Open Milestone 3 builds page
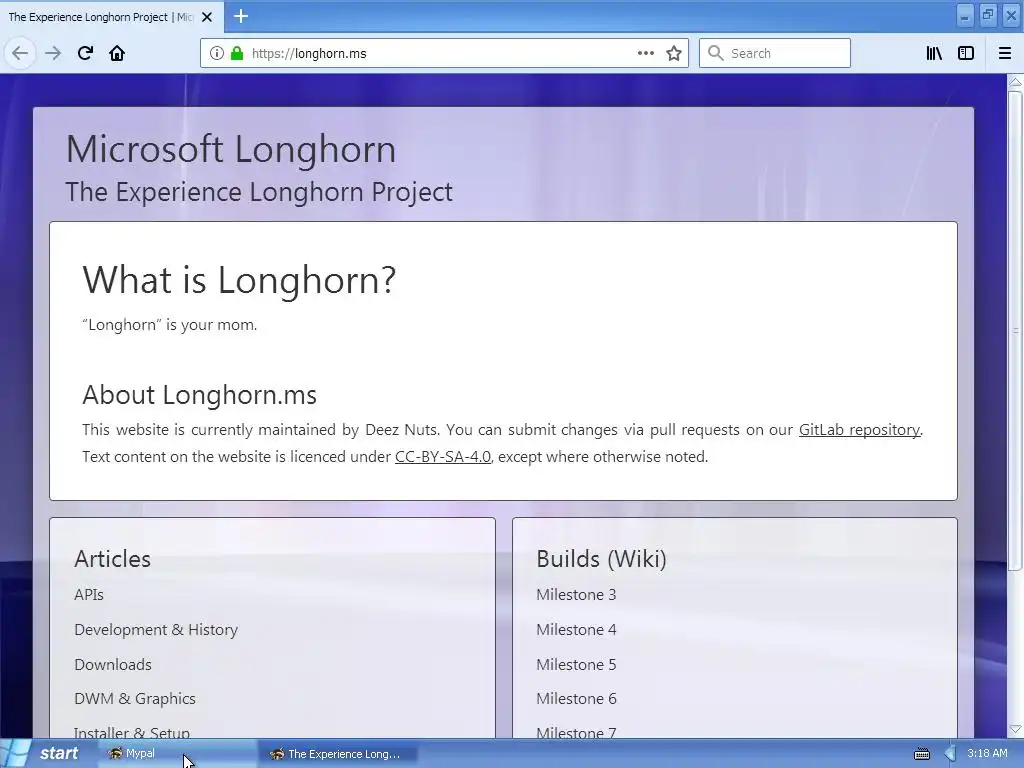The image size is (1024, 768). [576, 594]
